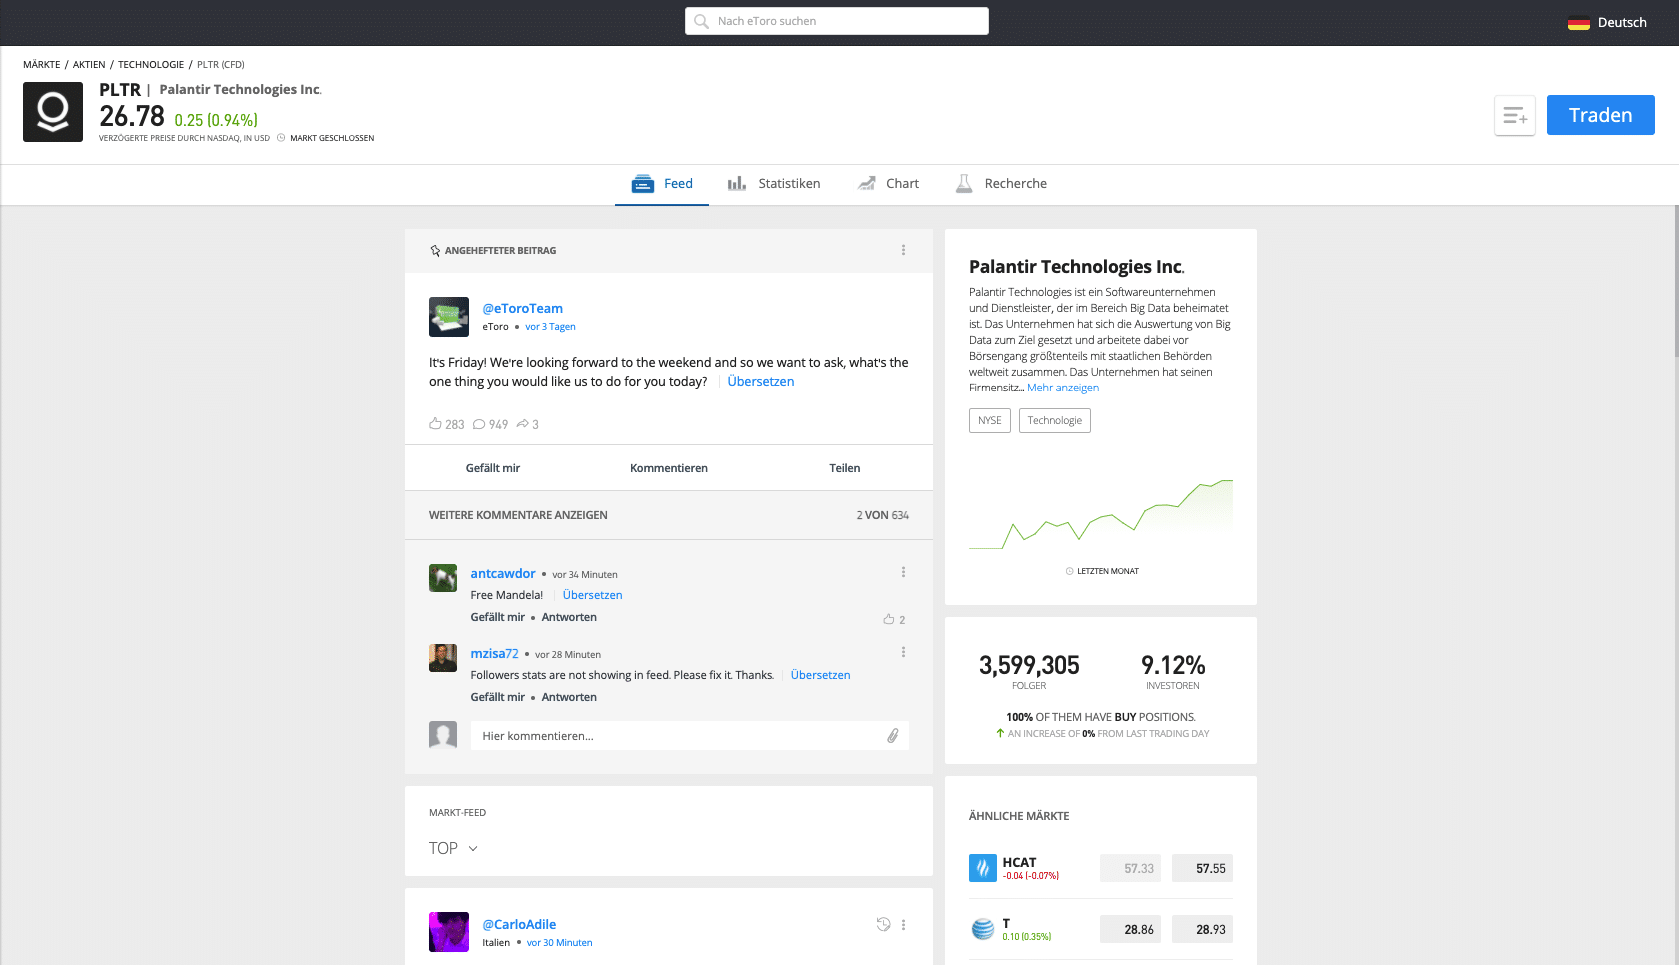
Task: Switch to the Chart tab
Action: [x=888, y=184]
